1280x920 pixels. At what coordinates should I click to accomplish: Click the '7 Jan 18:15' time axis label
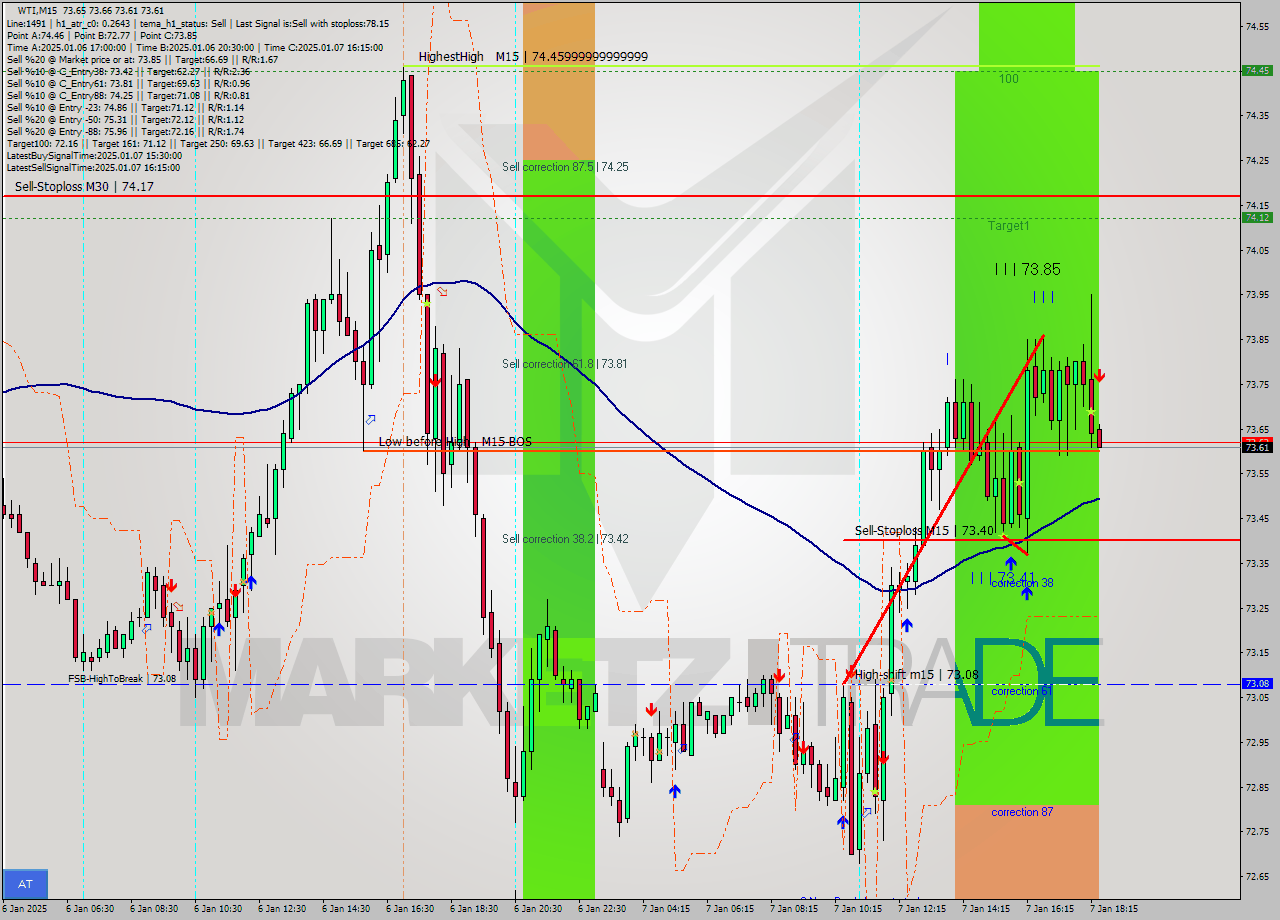(x=1113, y=909)
